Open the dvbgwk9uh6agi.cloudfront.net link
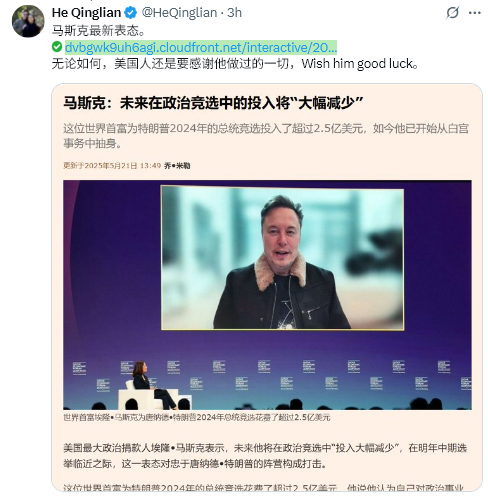 [201, 47]
